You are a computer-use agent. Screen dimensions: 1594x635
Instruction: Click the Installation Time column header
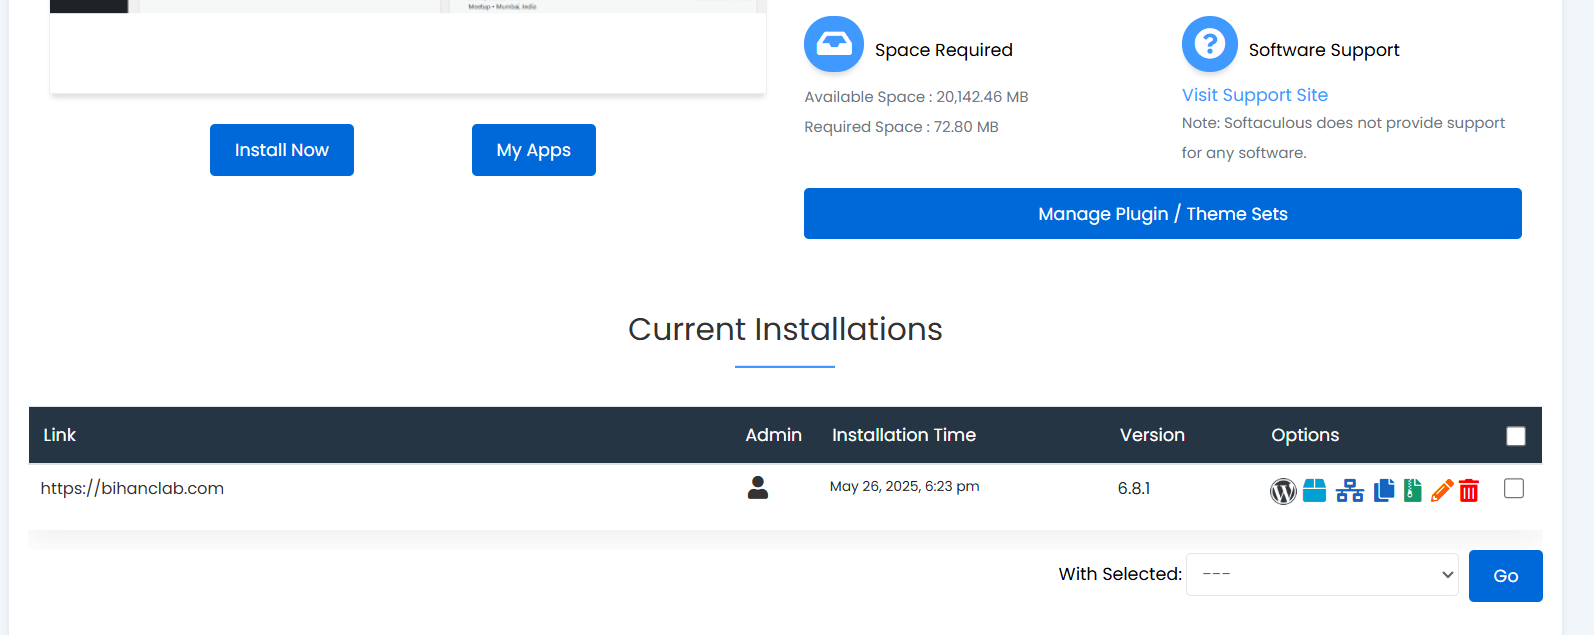[903, 435]
